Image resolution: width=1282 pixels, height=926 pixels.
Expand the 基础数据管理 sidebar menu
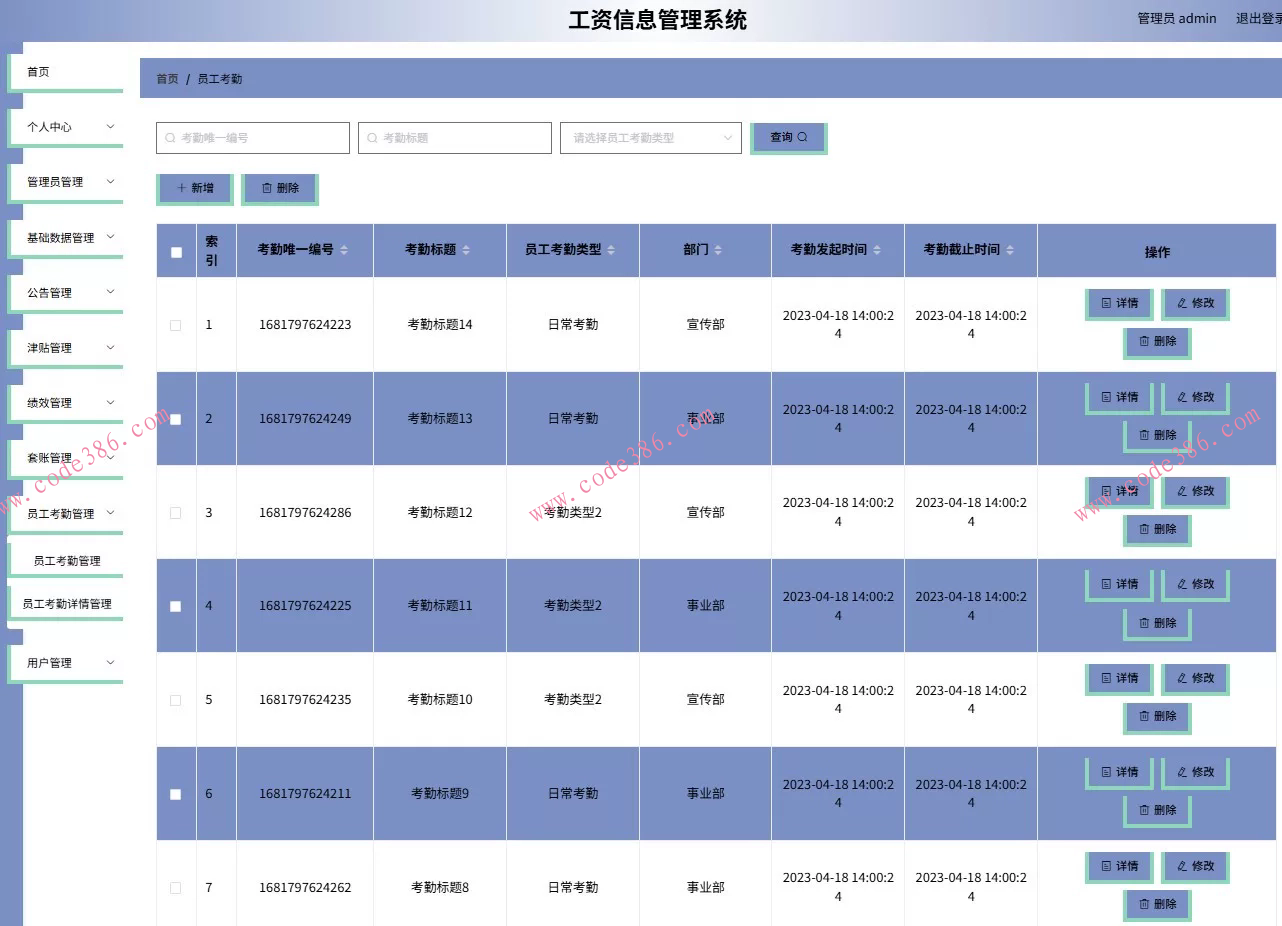click(x=66, y=237)
